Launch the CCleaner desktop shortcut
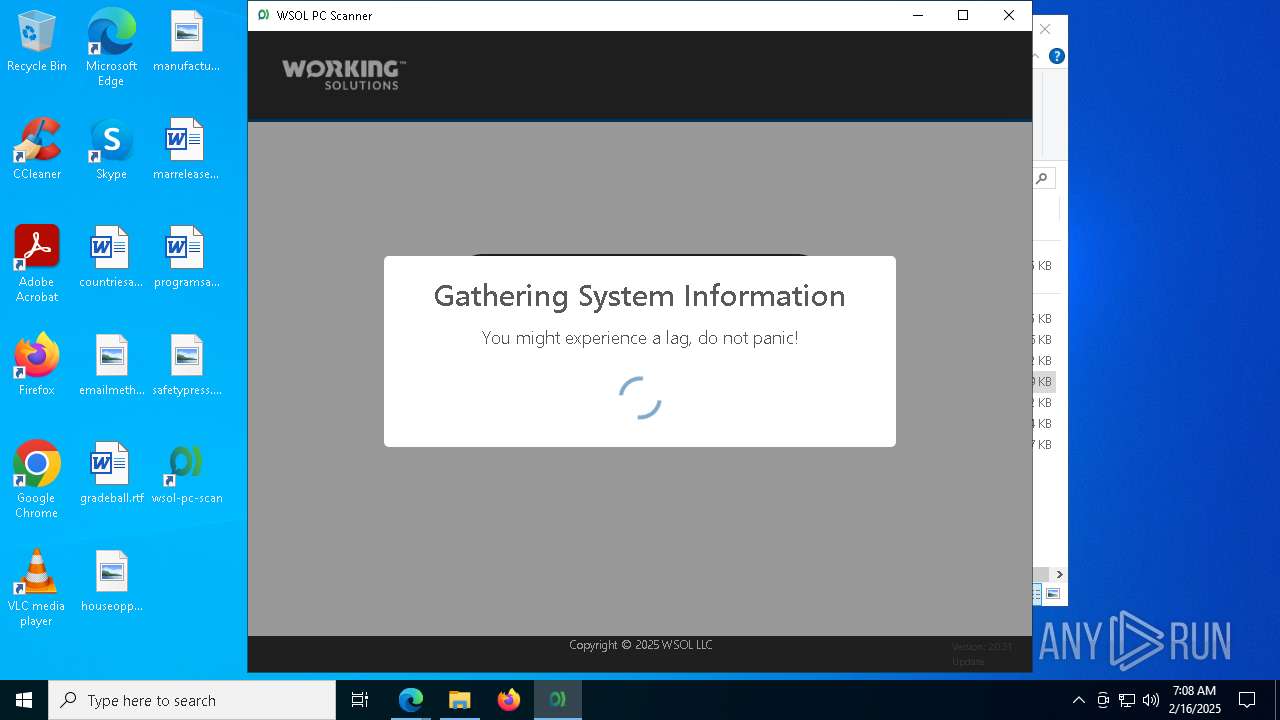Screen dimensions: 1280x720 37,149
